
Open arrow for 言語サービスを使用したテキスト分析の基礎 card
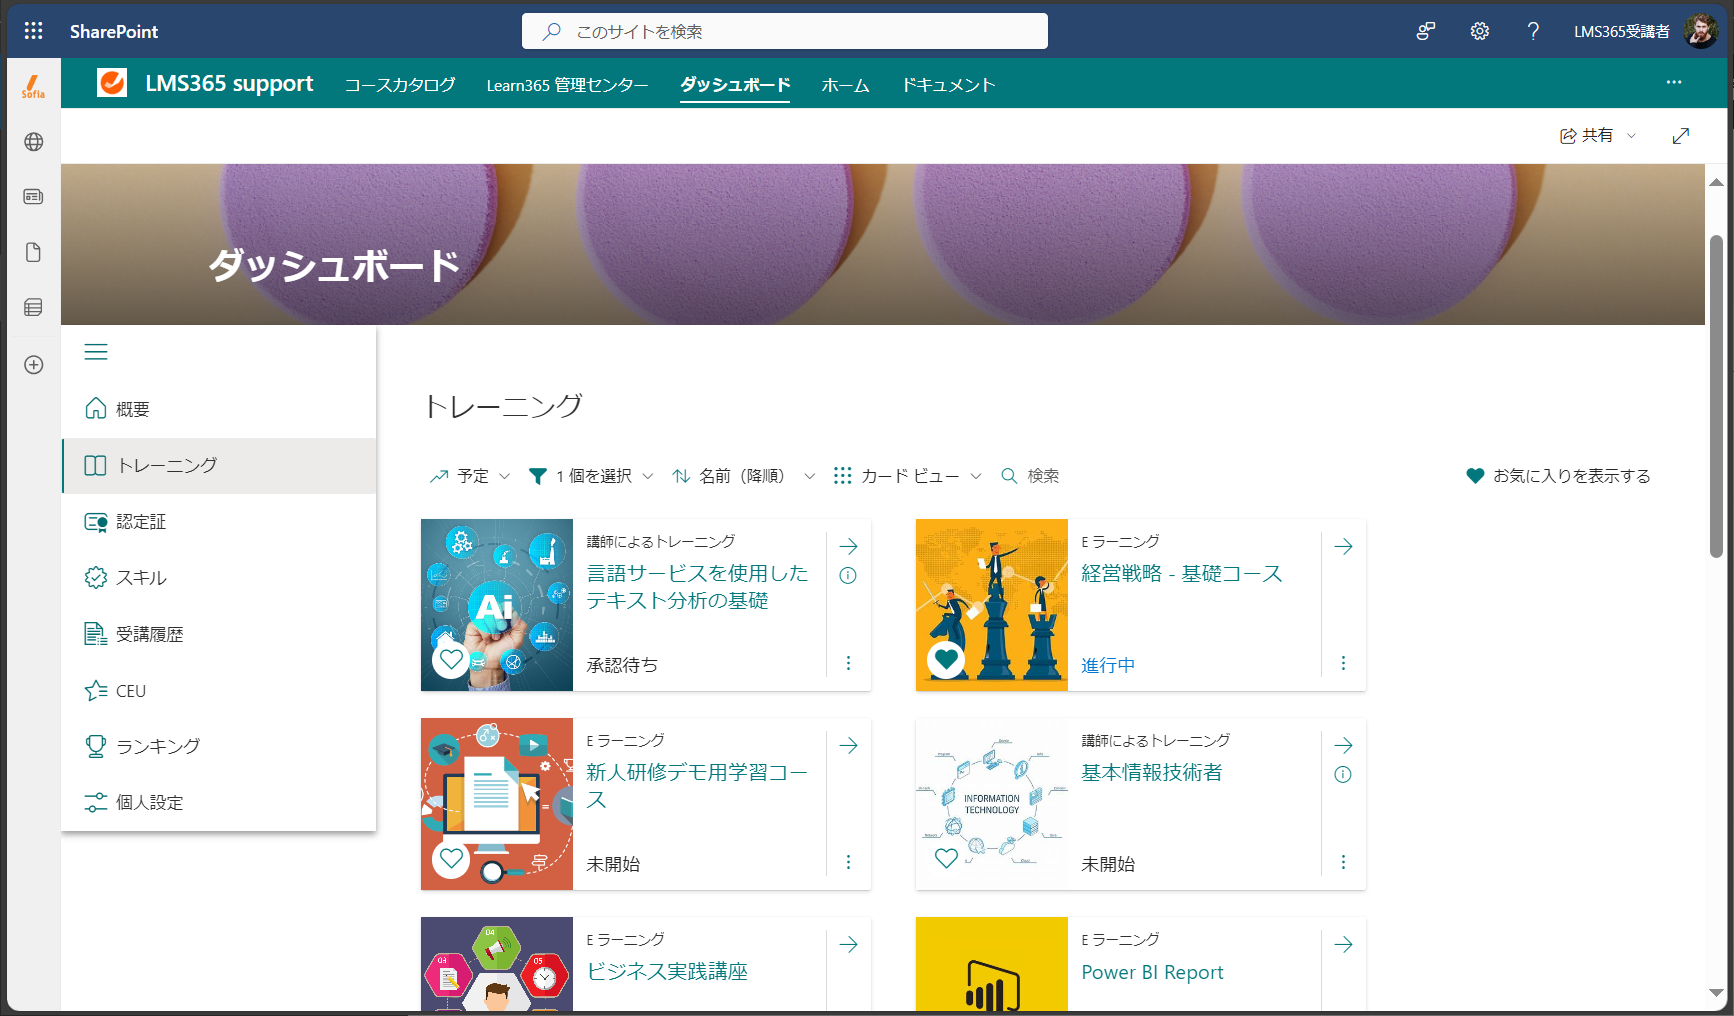[848, 546]
